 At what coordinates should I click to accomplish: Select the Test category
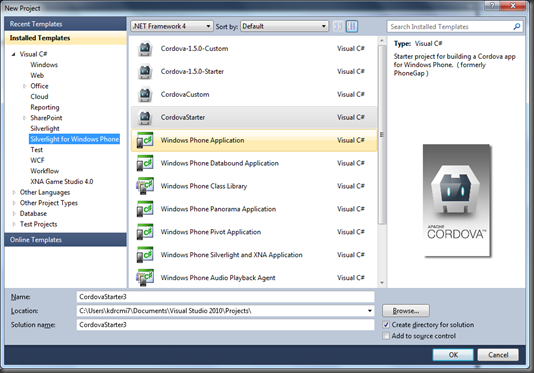(x=36, y=150)
